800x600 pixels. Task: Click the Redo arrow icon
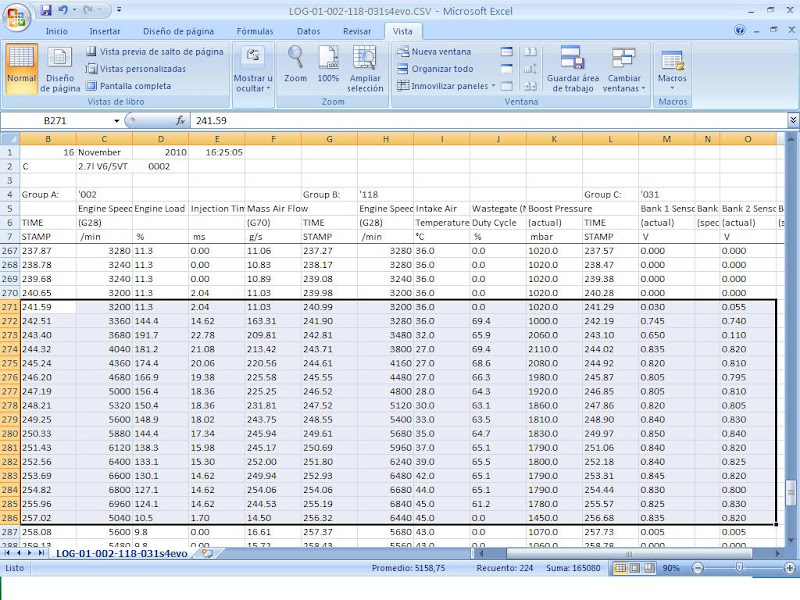click(x=88, y=10)
